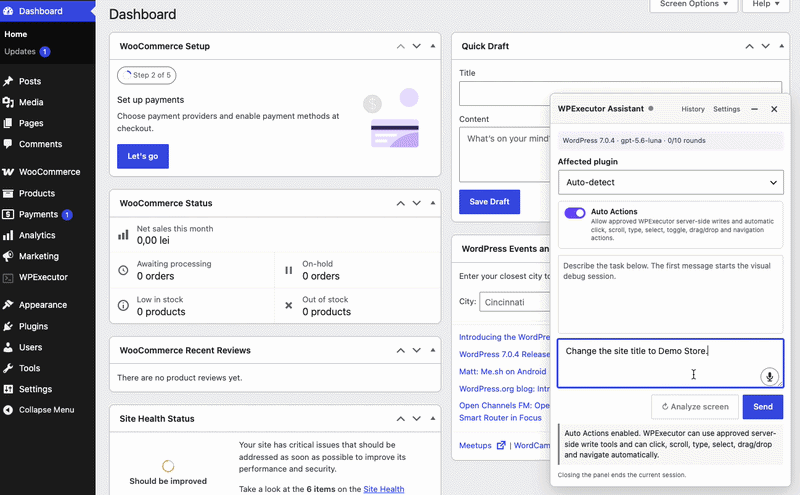Click the microphone voice input icon
Screen dimensions: 800x495
[769, 377]
